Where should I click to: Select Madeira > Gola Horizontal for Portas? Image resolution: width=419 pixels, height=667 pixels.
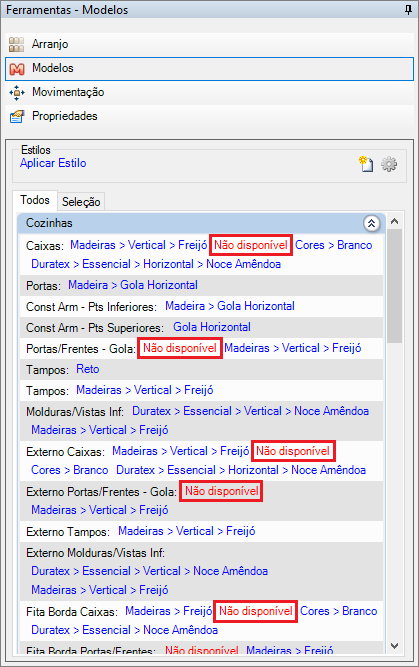click(x=133, y=285)
